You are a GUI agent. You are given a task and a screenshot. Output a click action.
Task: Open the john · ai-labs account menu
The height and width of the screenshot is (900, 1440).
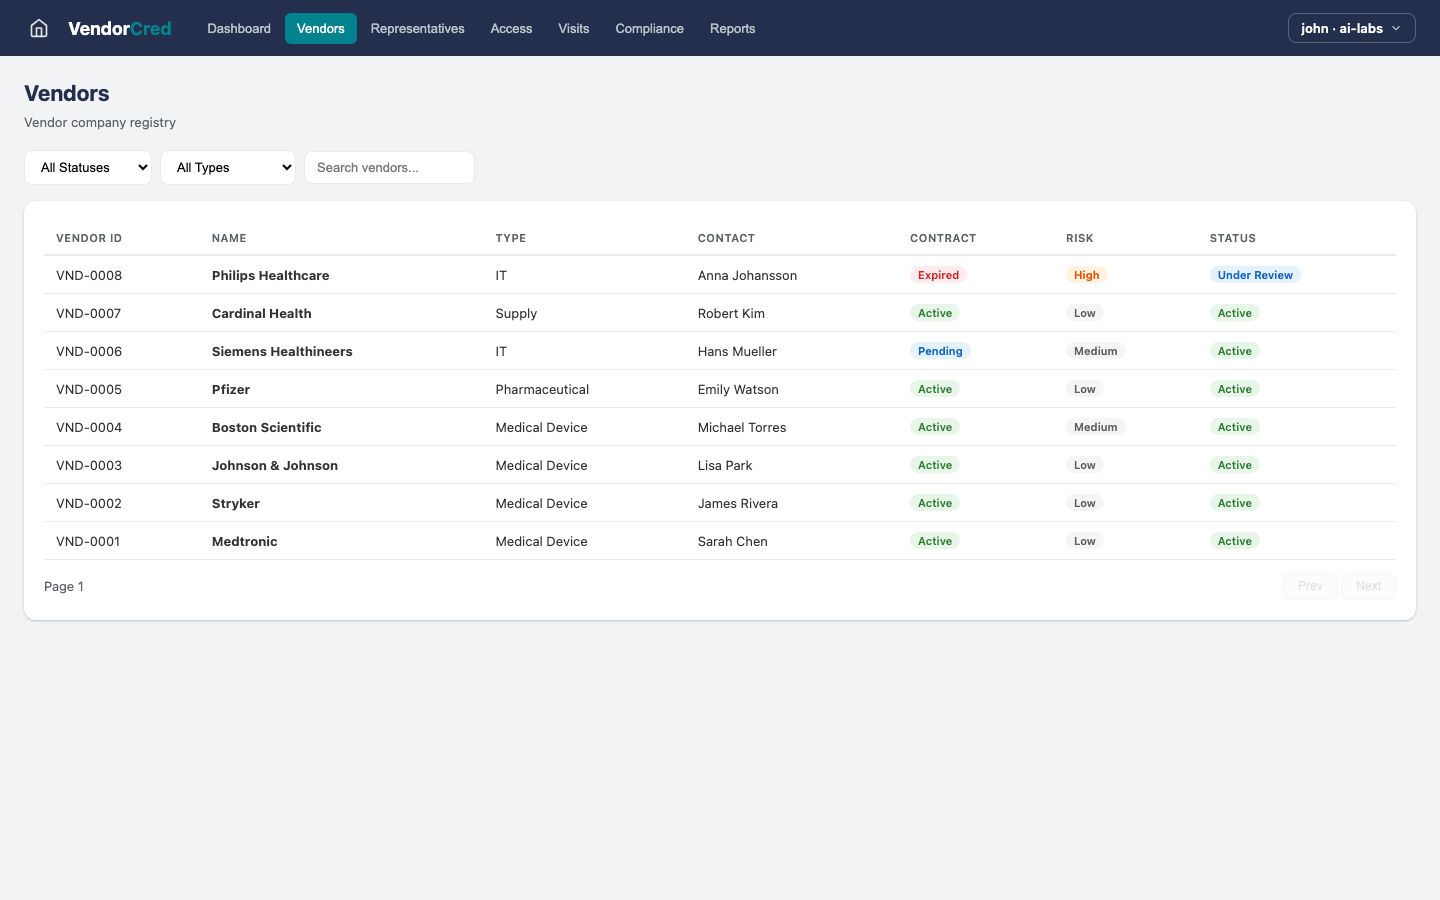[x=1350, y=28]
